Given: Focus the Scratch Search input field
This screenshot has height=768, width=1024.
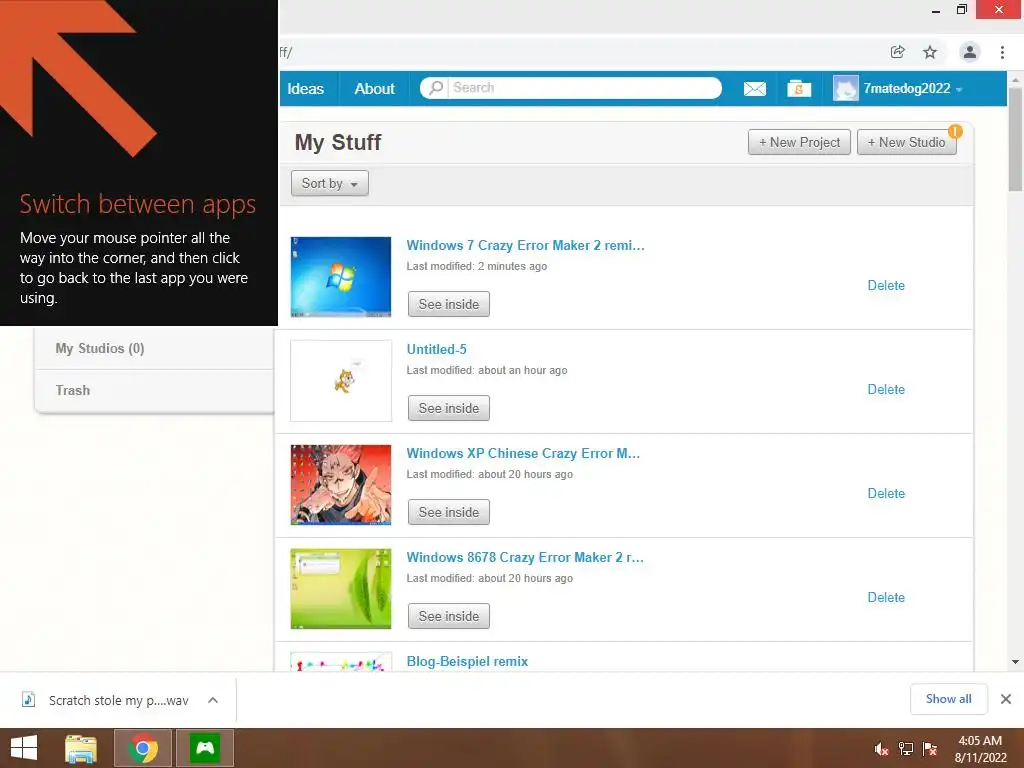Looking at the screenshot, I should (x=585, y=88).
